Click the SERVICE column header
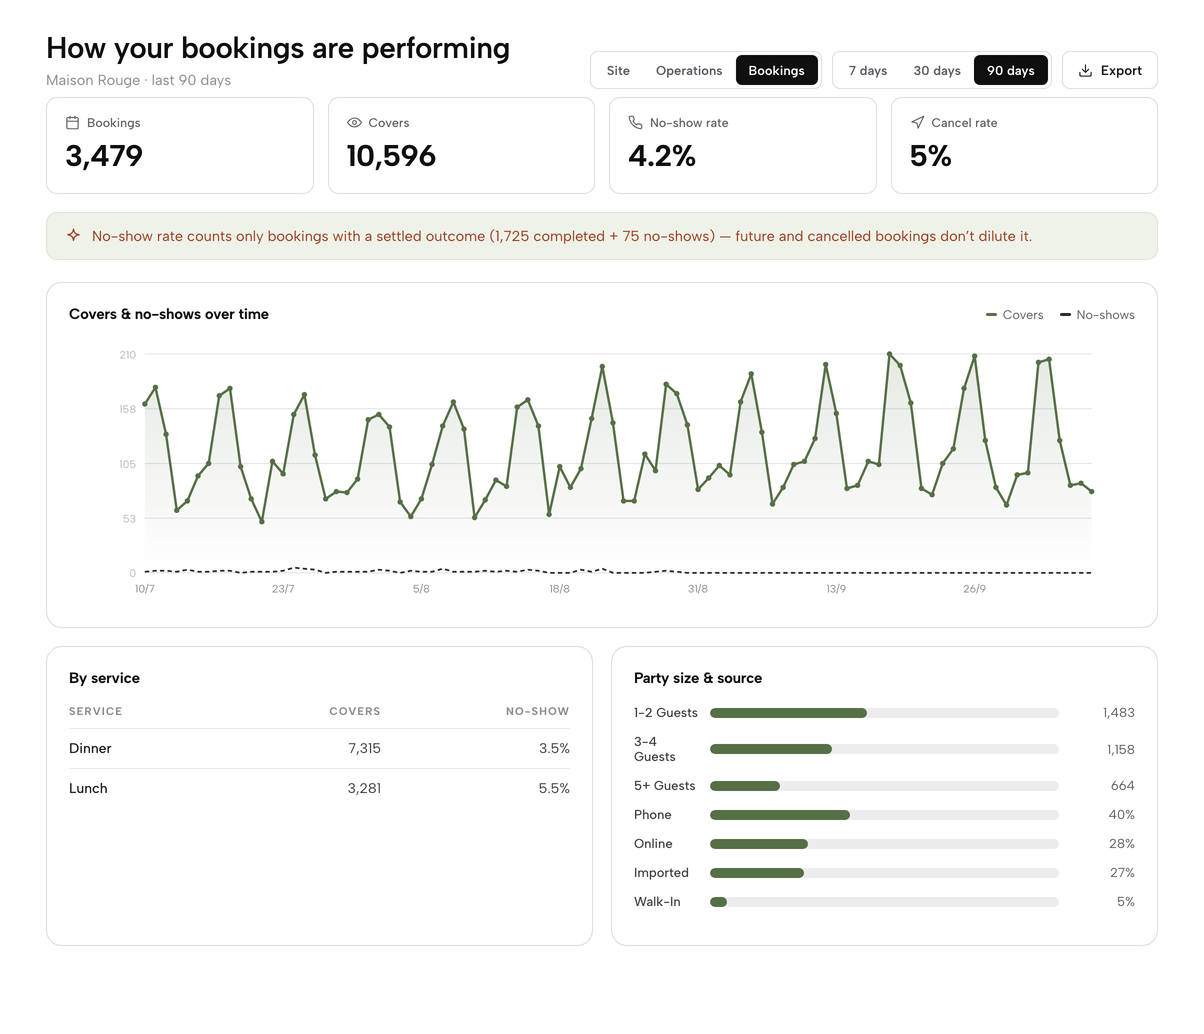This screenshot has width=1204, height=1034. (96, 712)
